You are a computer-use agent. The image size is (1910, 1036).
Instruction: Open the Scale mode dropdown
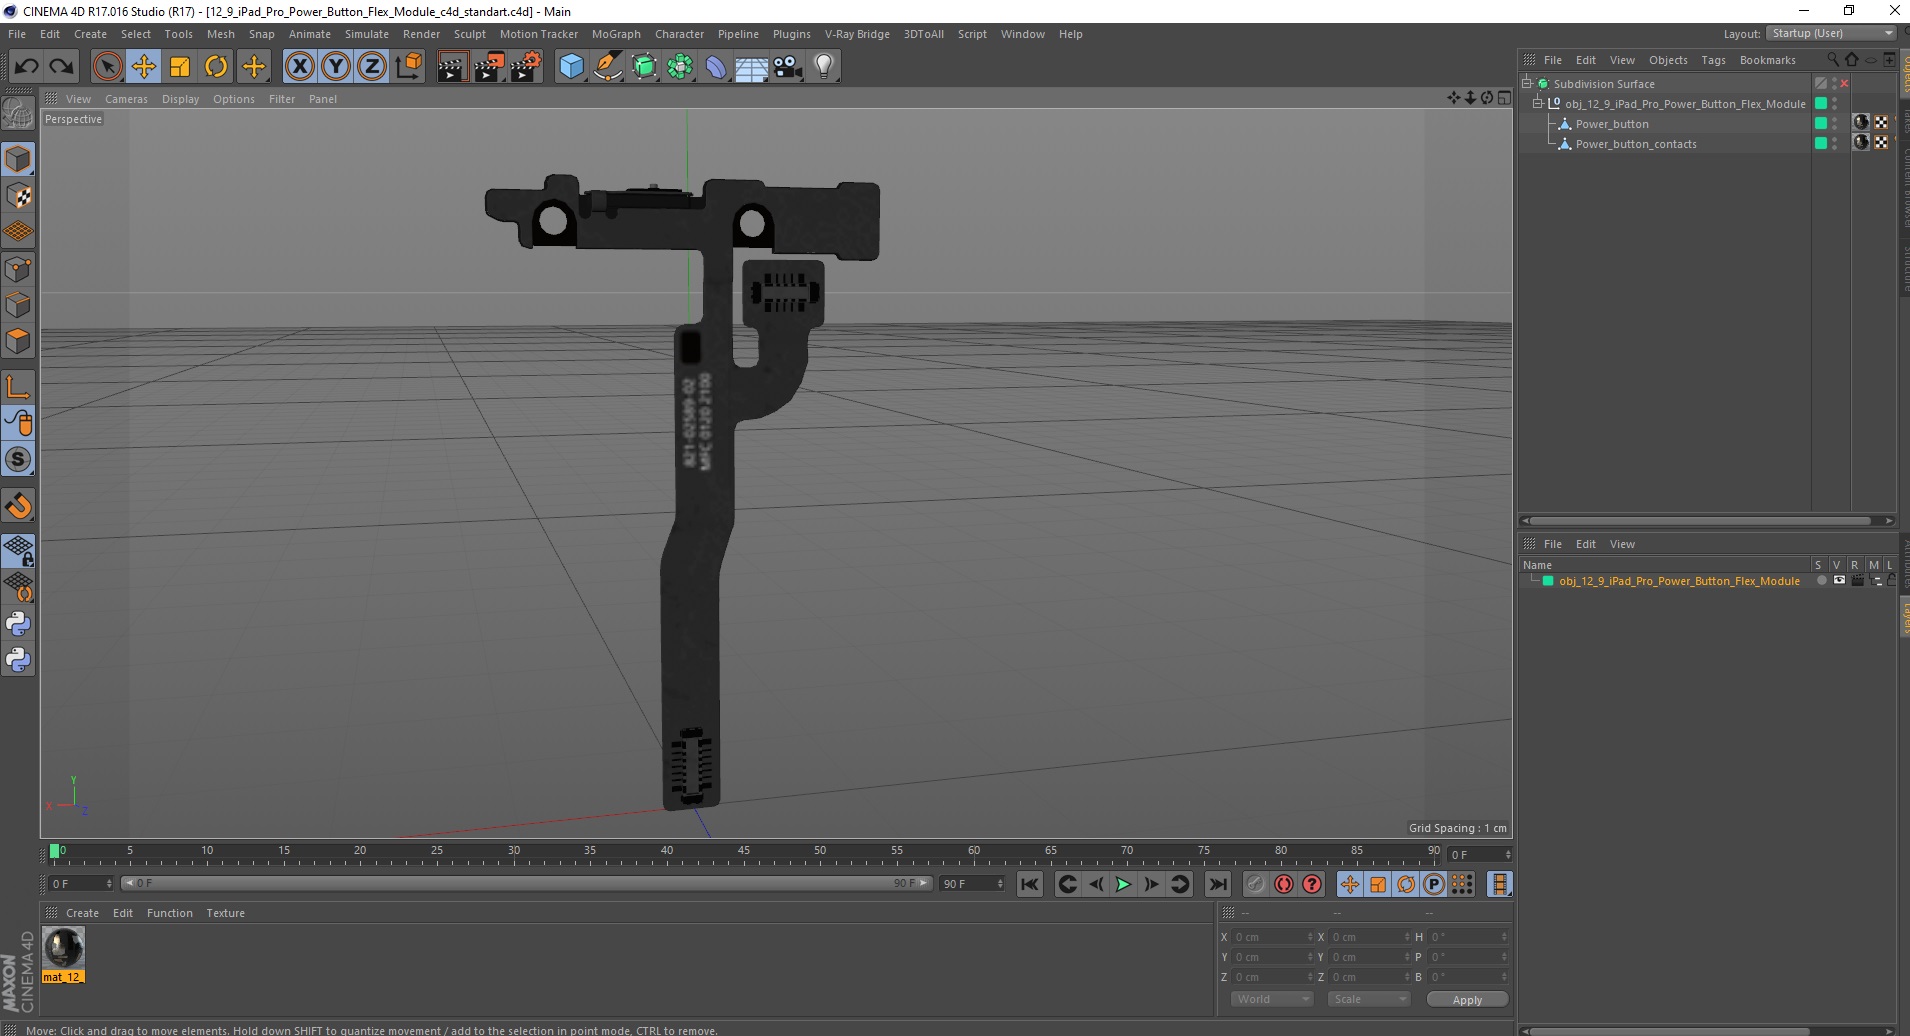point(1368,999)
